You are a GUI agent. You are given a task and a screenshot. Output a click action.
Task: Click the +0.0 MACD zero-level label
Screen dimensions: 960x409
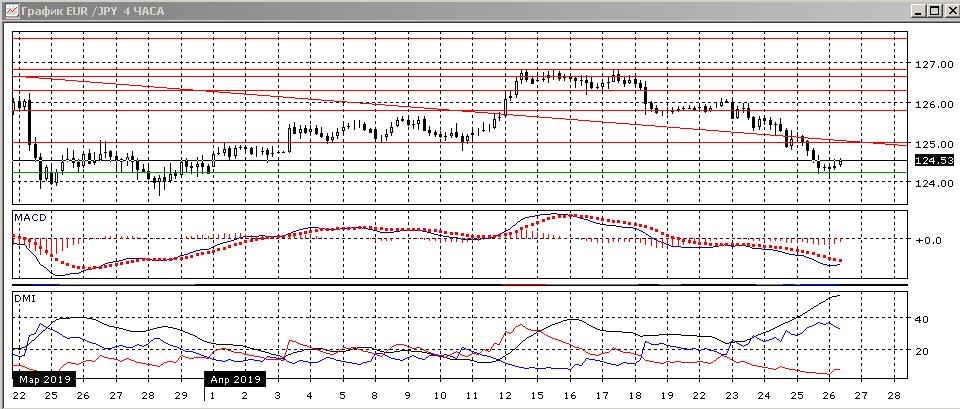(929, 241)
